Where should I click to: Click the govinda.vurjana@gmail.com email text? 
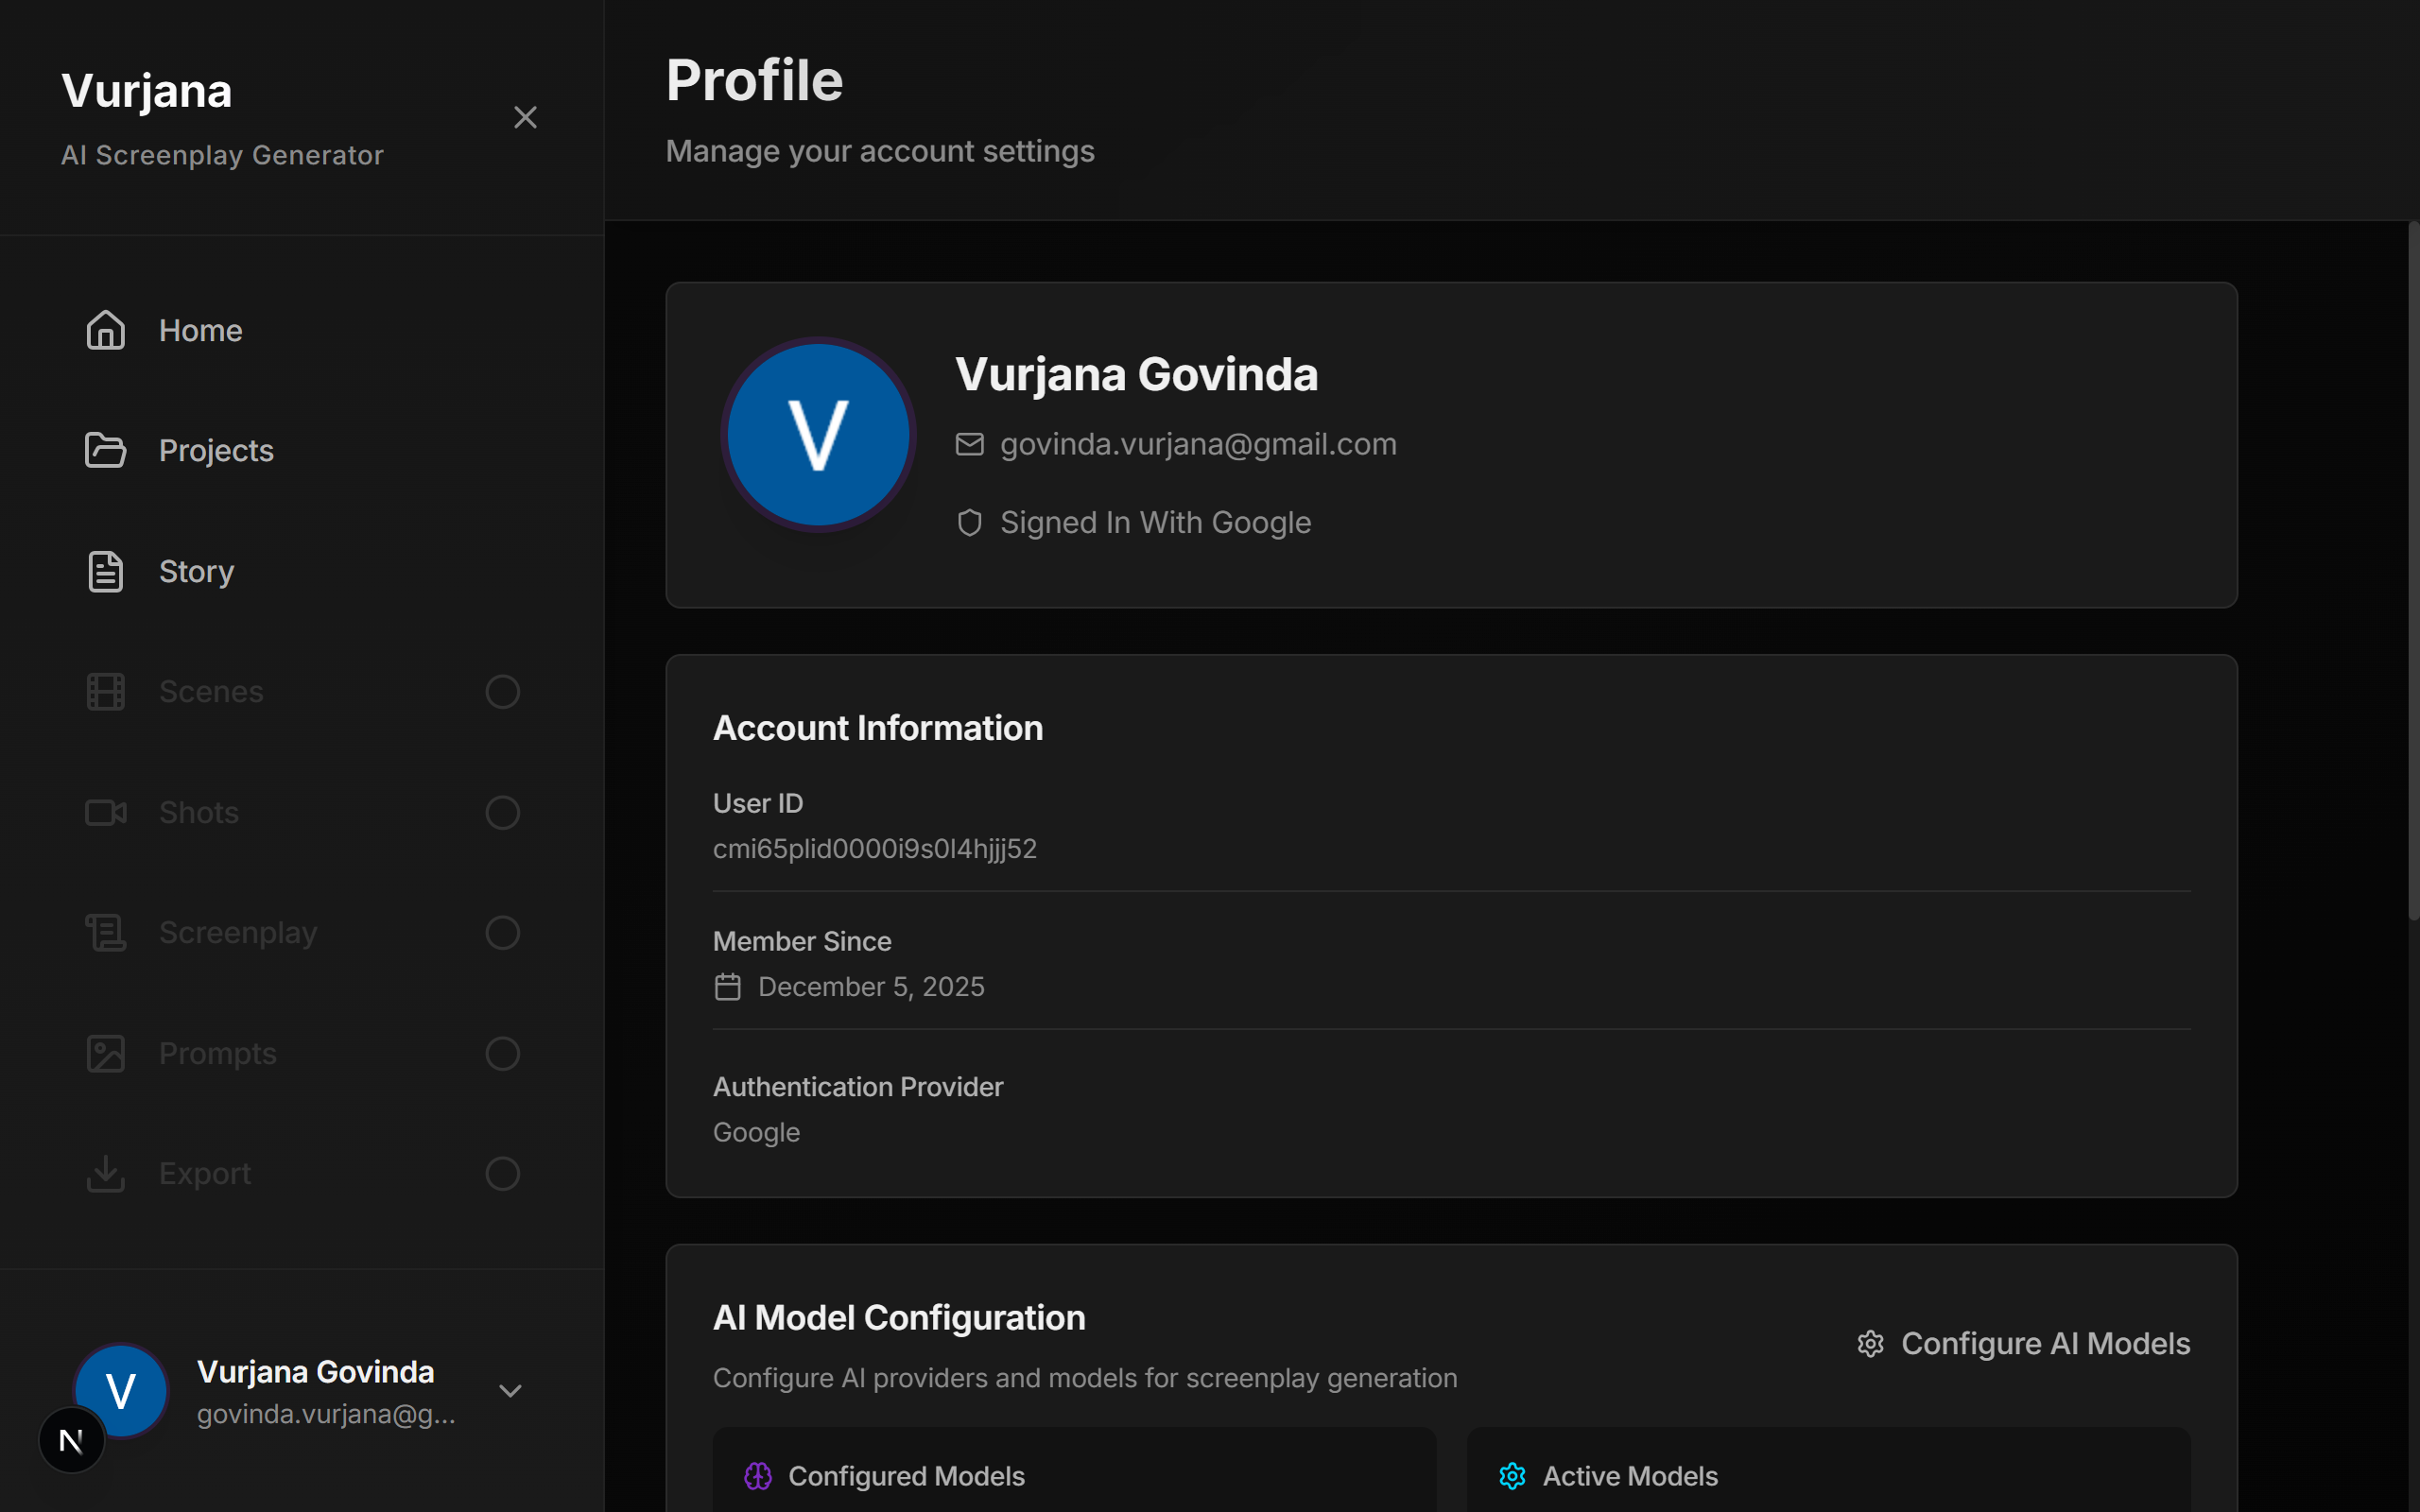click(1198, 444)
